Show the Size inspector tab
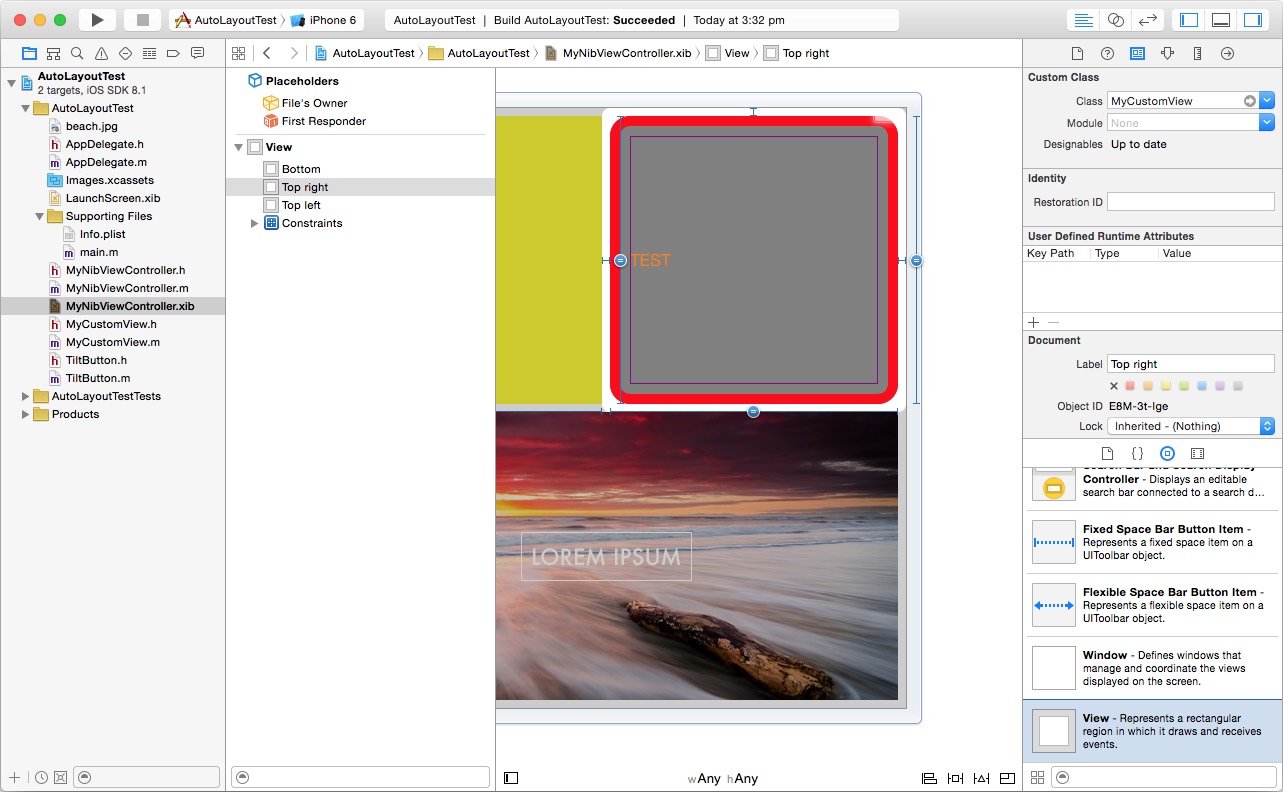 click(x=1197, y=54)
